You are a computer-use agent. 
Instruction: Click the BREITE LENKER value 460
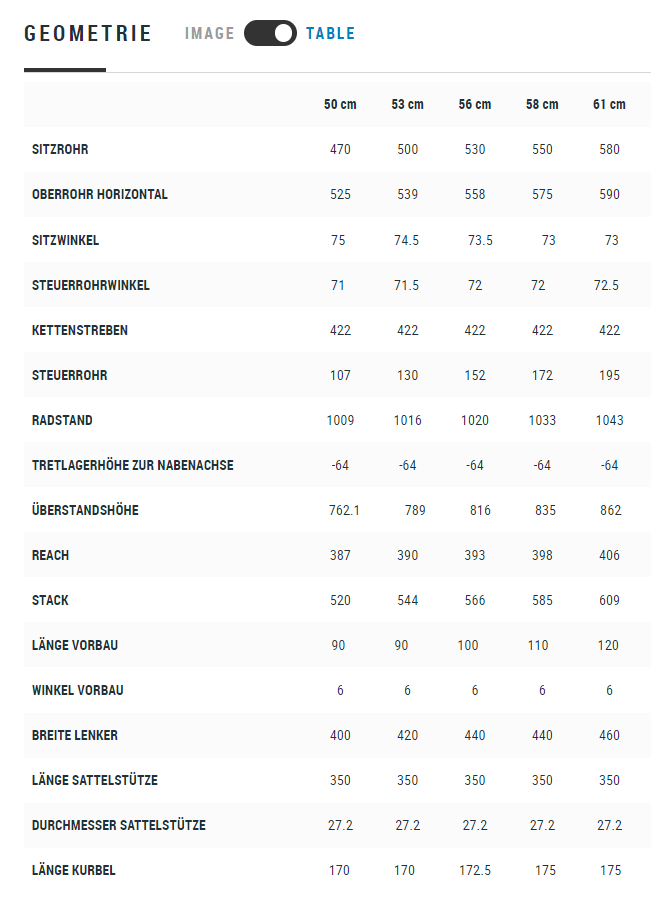(x=609, y=735)
